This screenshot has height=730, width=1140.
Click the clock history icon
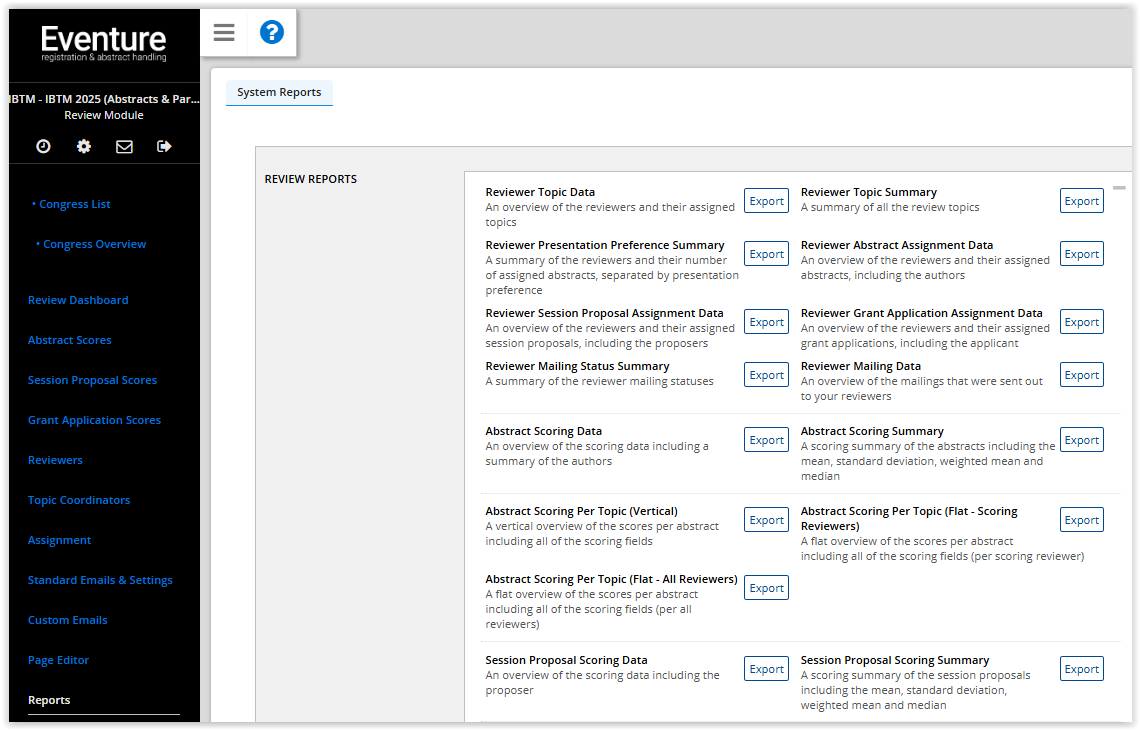pos(42,146)
